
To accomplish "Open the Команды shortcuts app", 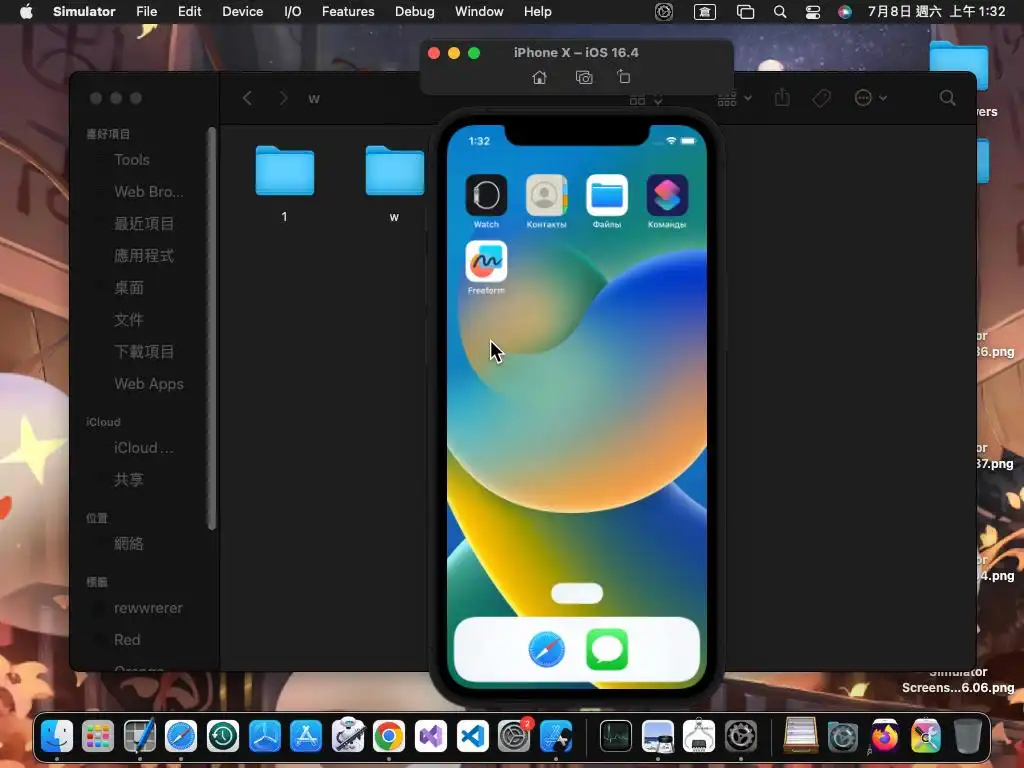I will (x=667, y=195).
